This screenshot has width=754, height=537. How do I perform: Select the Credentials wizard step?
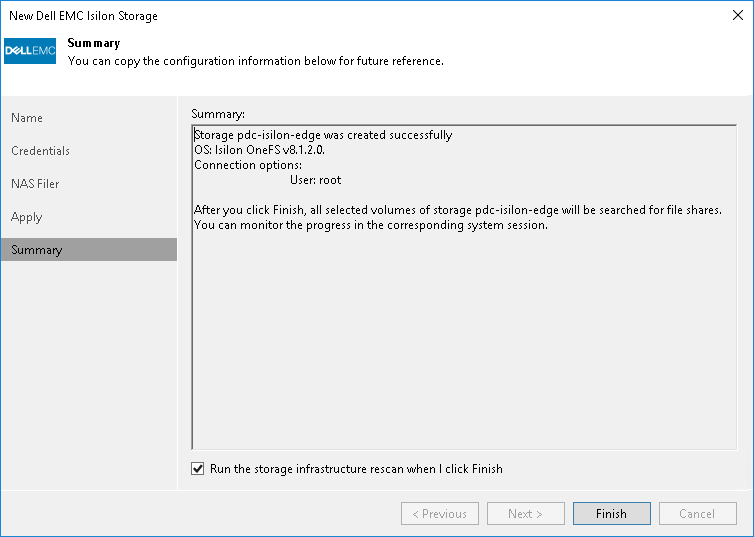40,150
